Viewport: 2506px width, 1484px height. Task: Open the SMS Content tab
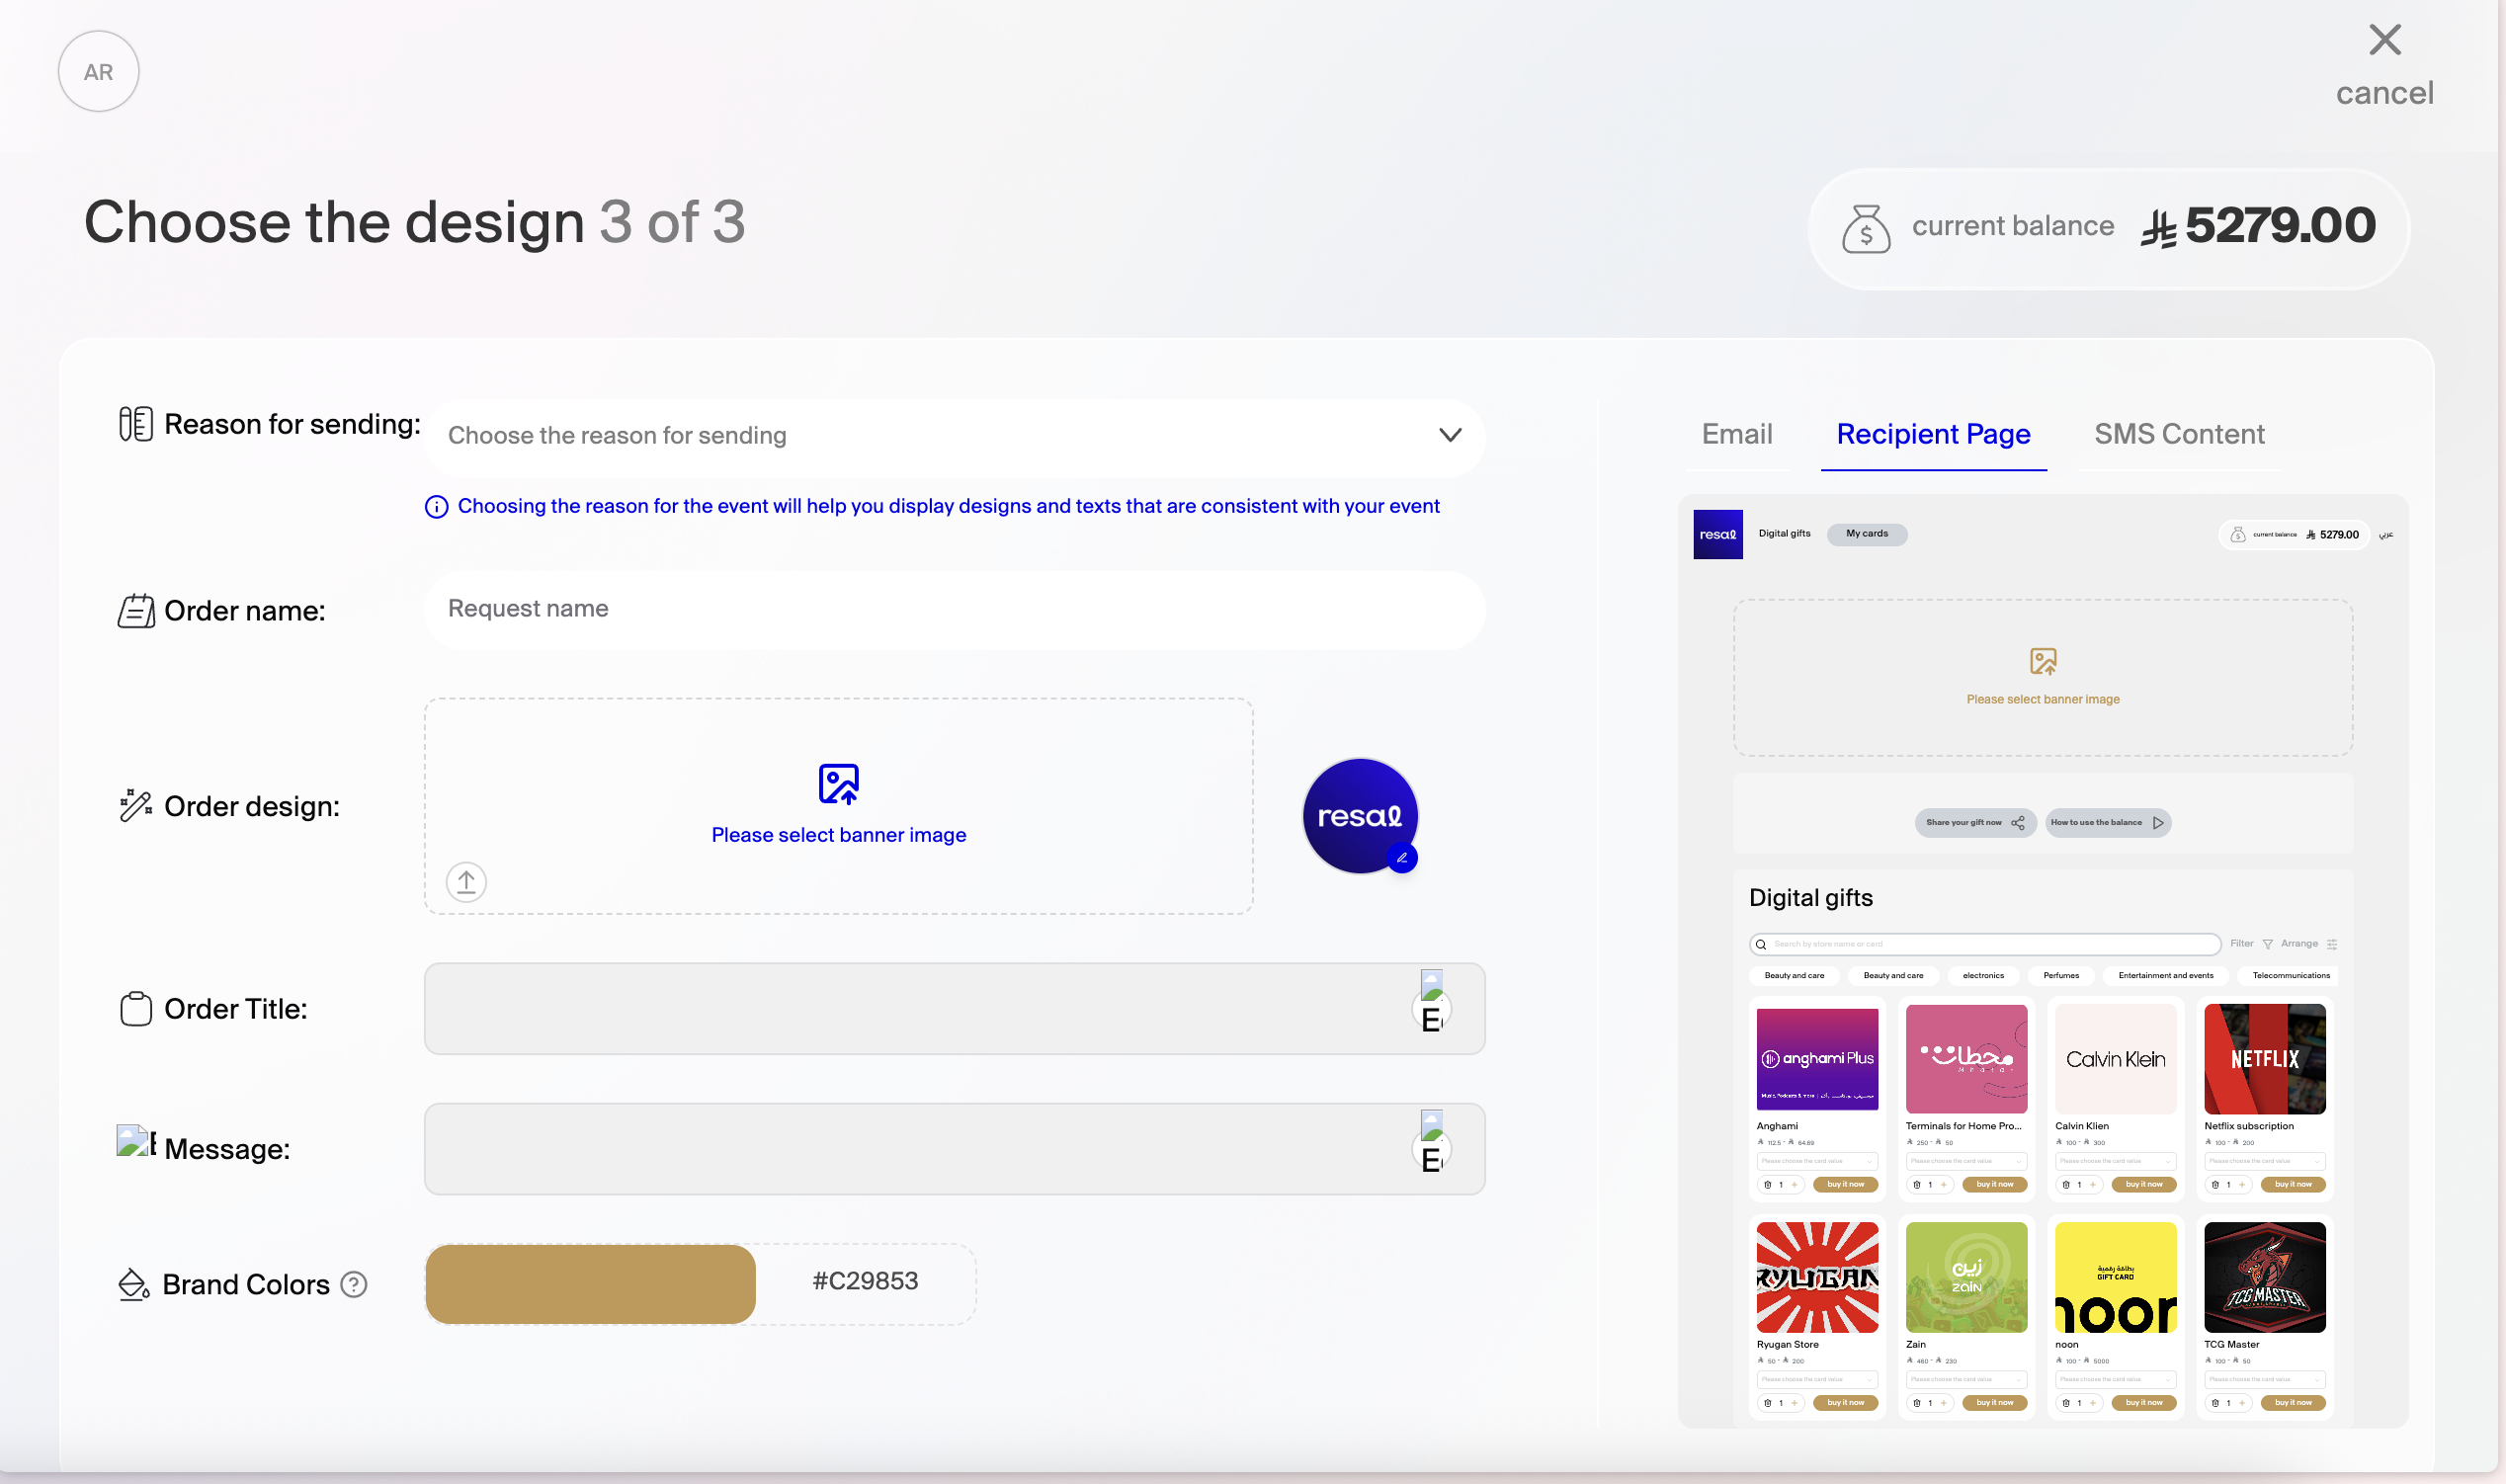2179,434
